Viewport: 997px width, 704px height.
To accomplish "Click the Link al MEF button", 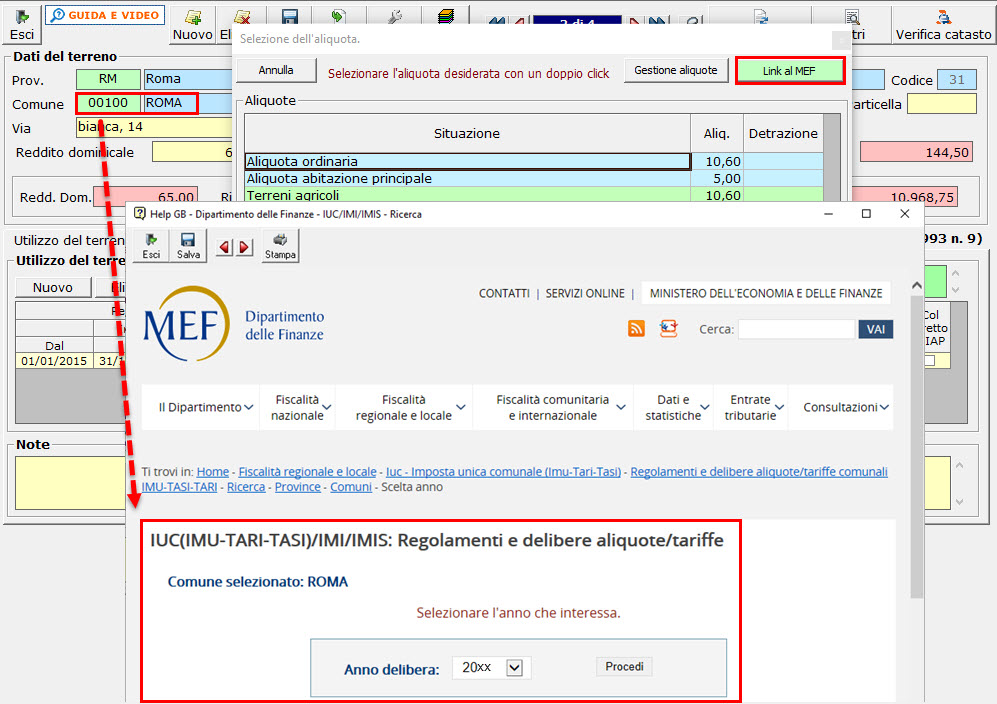I will (789, 71).
